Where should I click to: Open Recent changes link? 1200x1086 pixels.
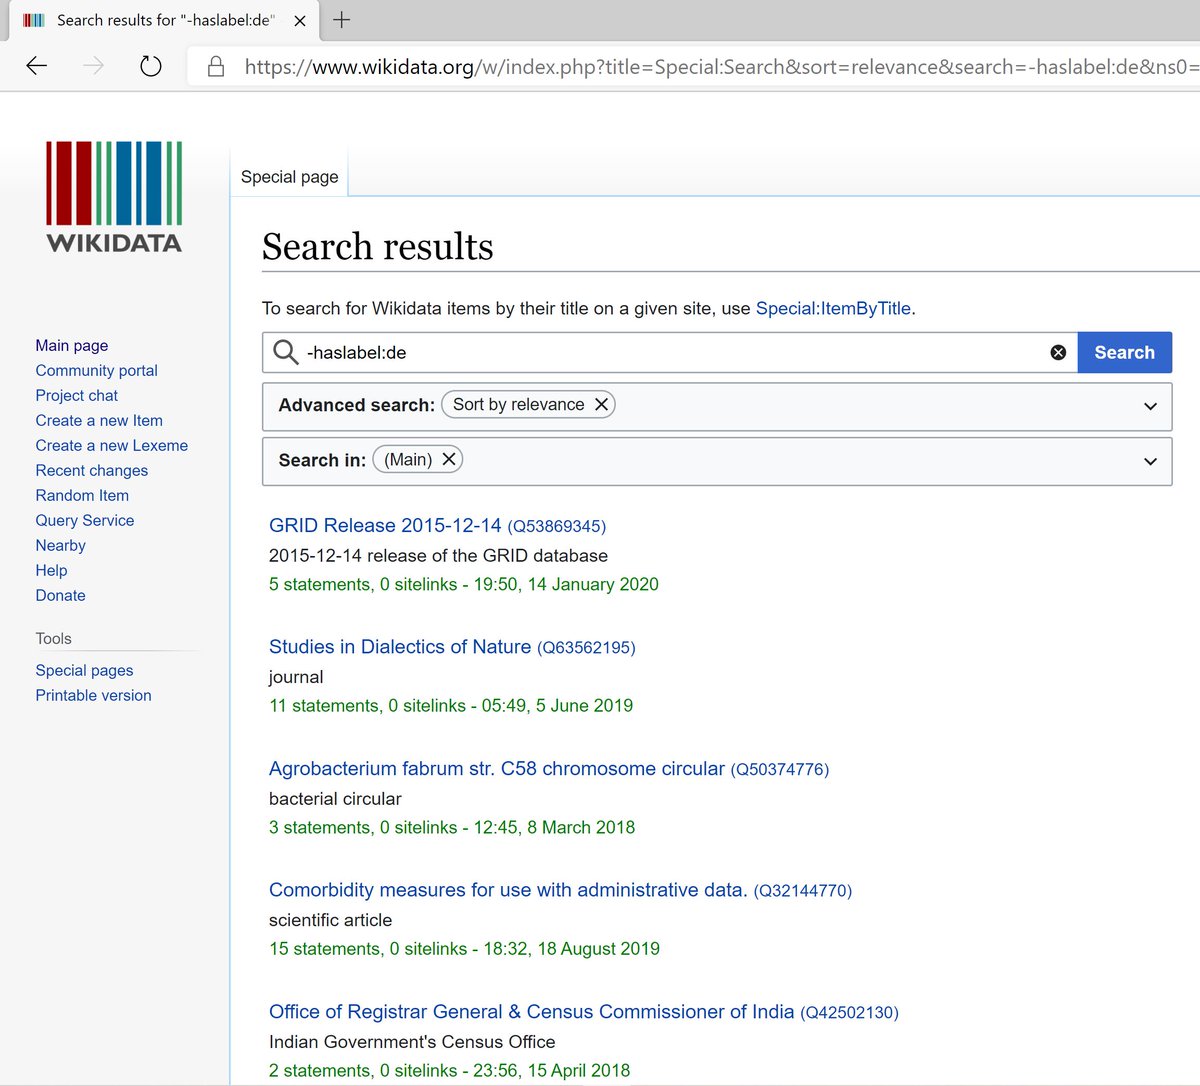(x=92, y=470)
